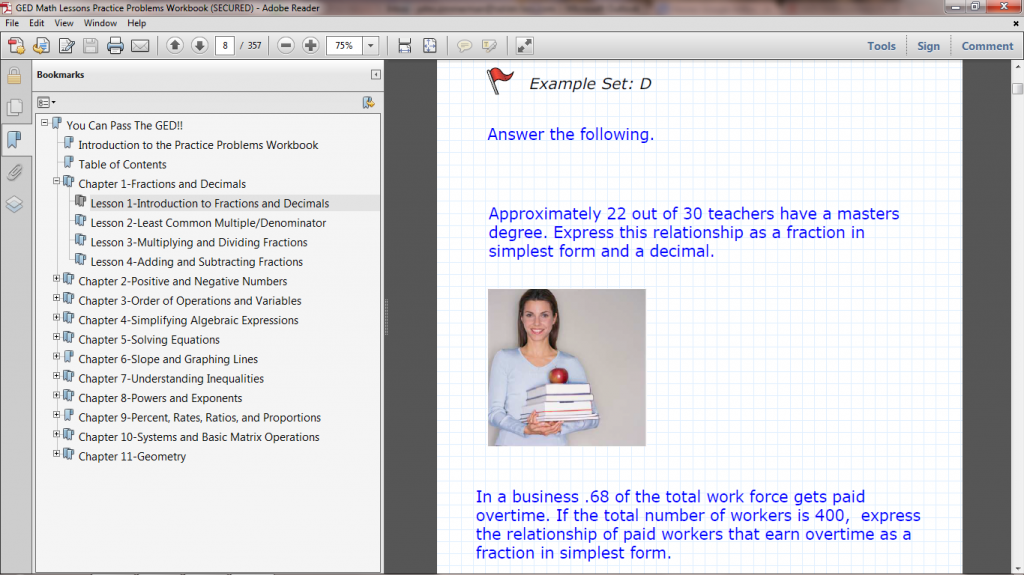Open the security lock panel icon
This screenshot has width=1024, height=575.
click(14, 76)
